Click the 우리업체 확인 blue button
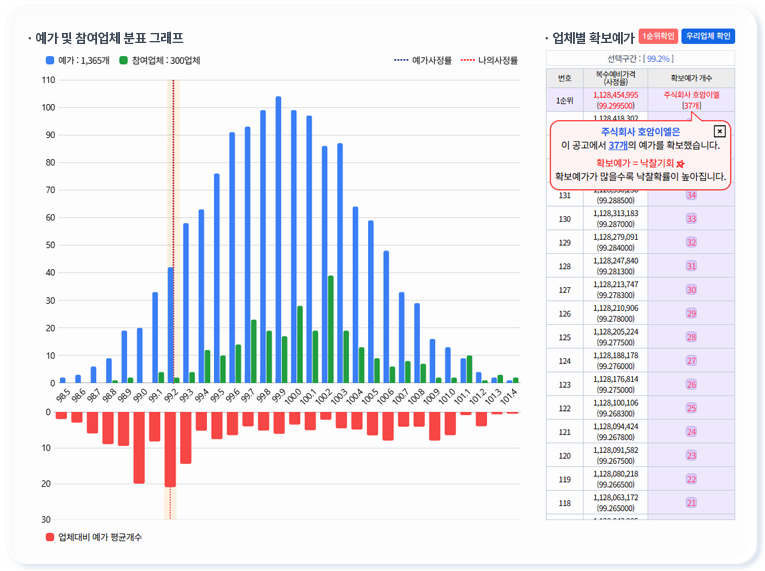765x571 pixels. 708,36
